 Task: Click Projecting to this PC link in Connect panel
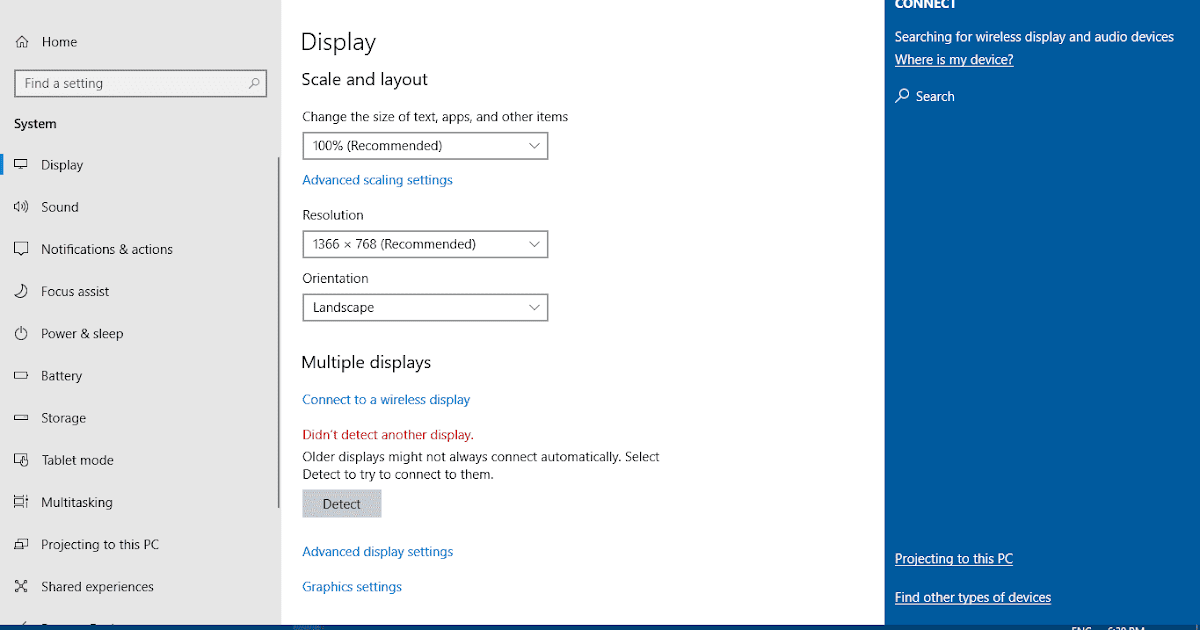pyautogui.click(x=954, y=559)
